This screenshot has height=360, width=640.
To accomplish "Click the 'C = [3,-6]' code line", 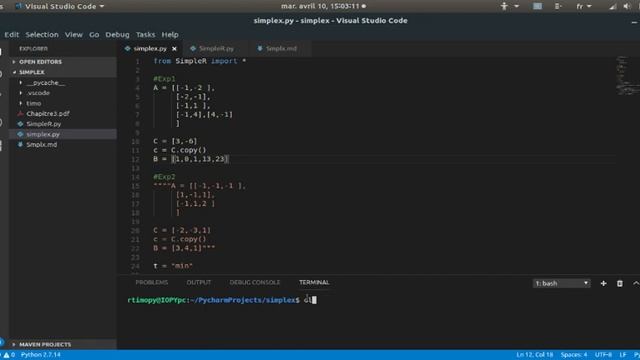I will click(x=175, y=141).
